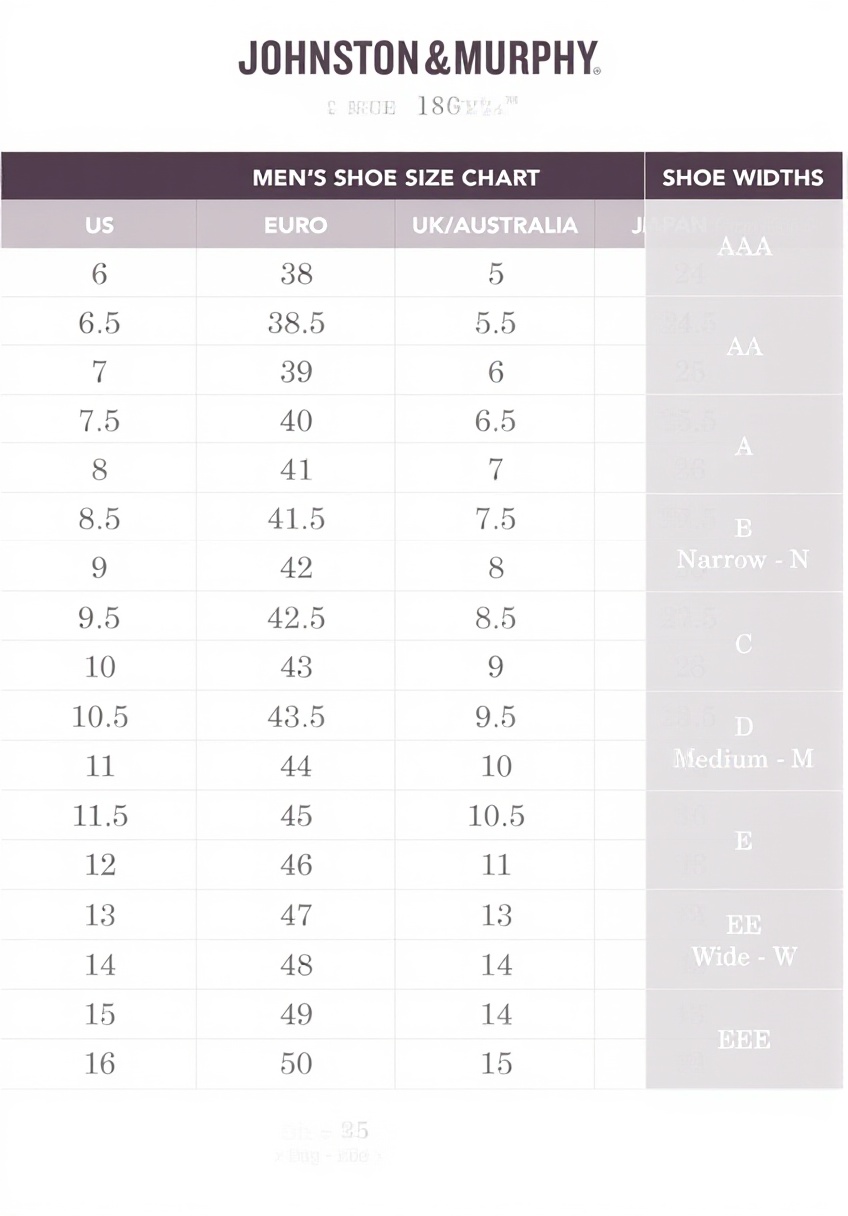Click the US column header
Image resolution: width=848 pixels, height=1216 pixels.
click(99, 225)
